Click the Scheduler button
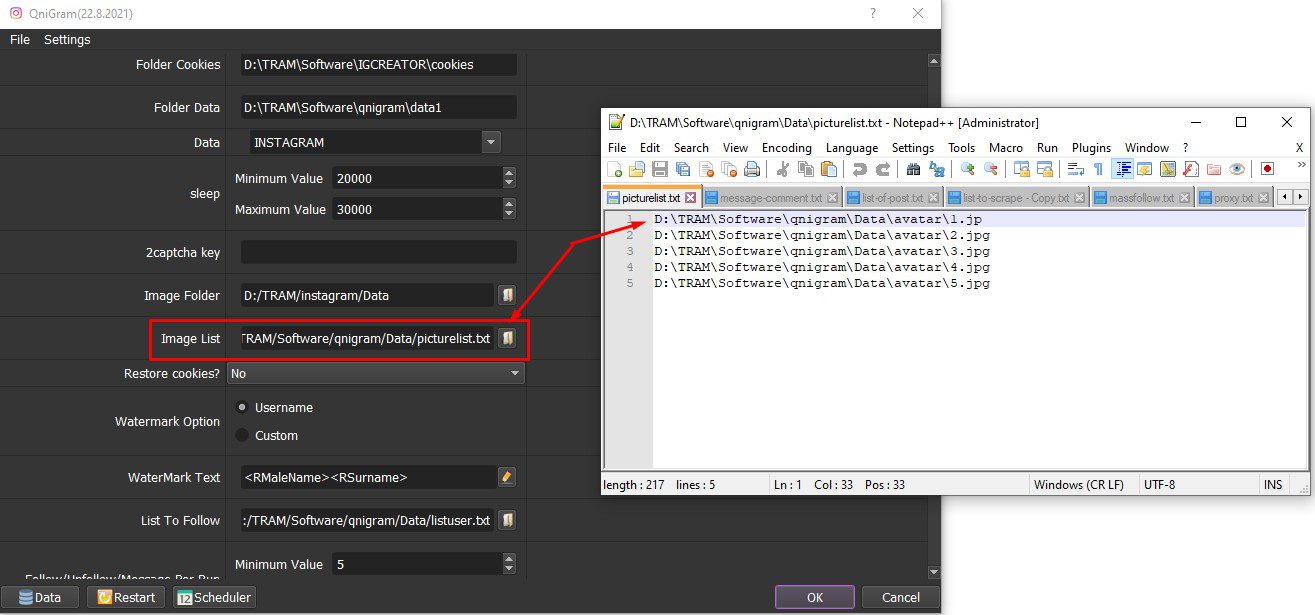Viewport: 1315px width, 615px height. point(214,597)
